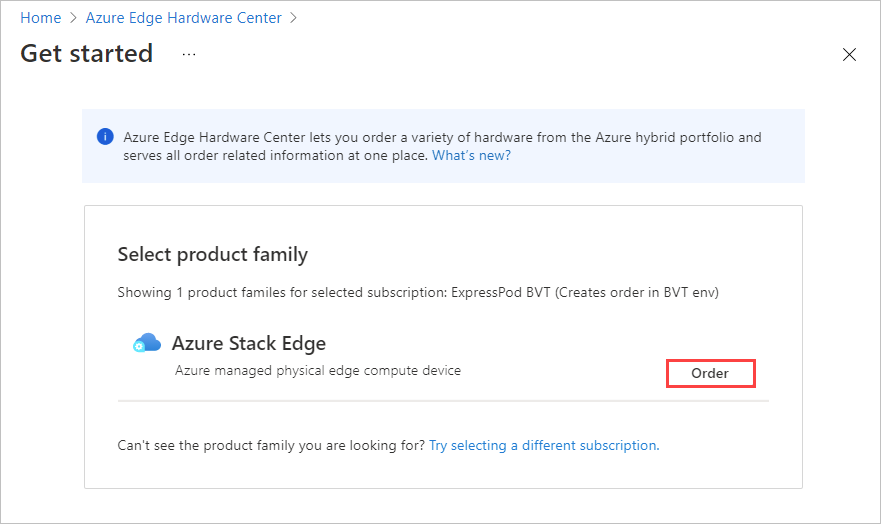Close the Get started pane

tap(849, 55)
